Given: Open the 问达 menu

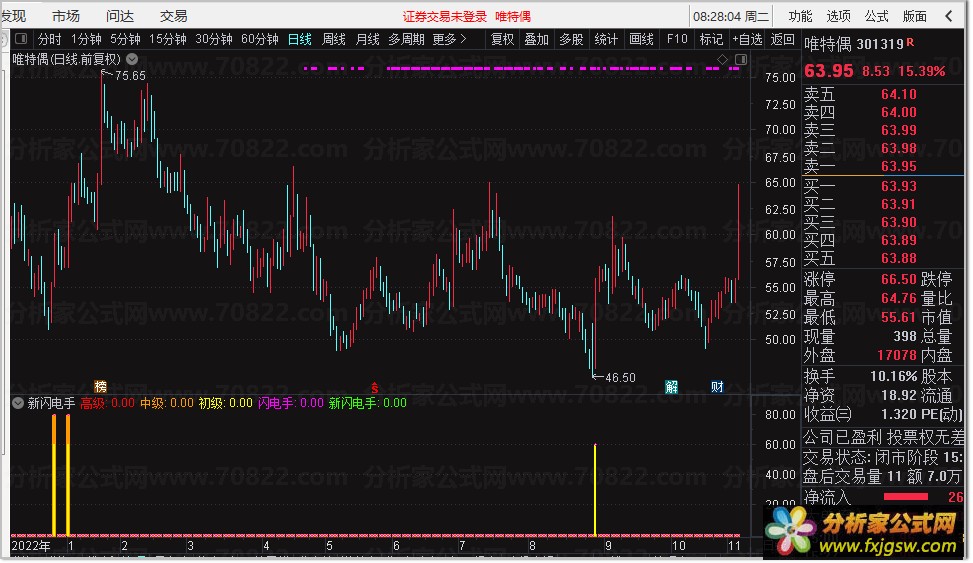Looking at the screenshot, I should tap(119, 16).
